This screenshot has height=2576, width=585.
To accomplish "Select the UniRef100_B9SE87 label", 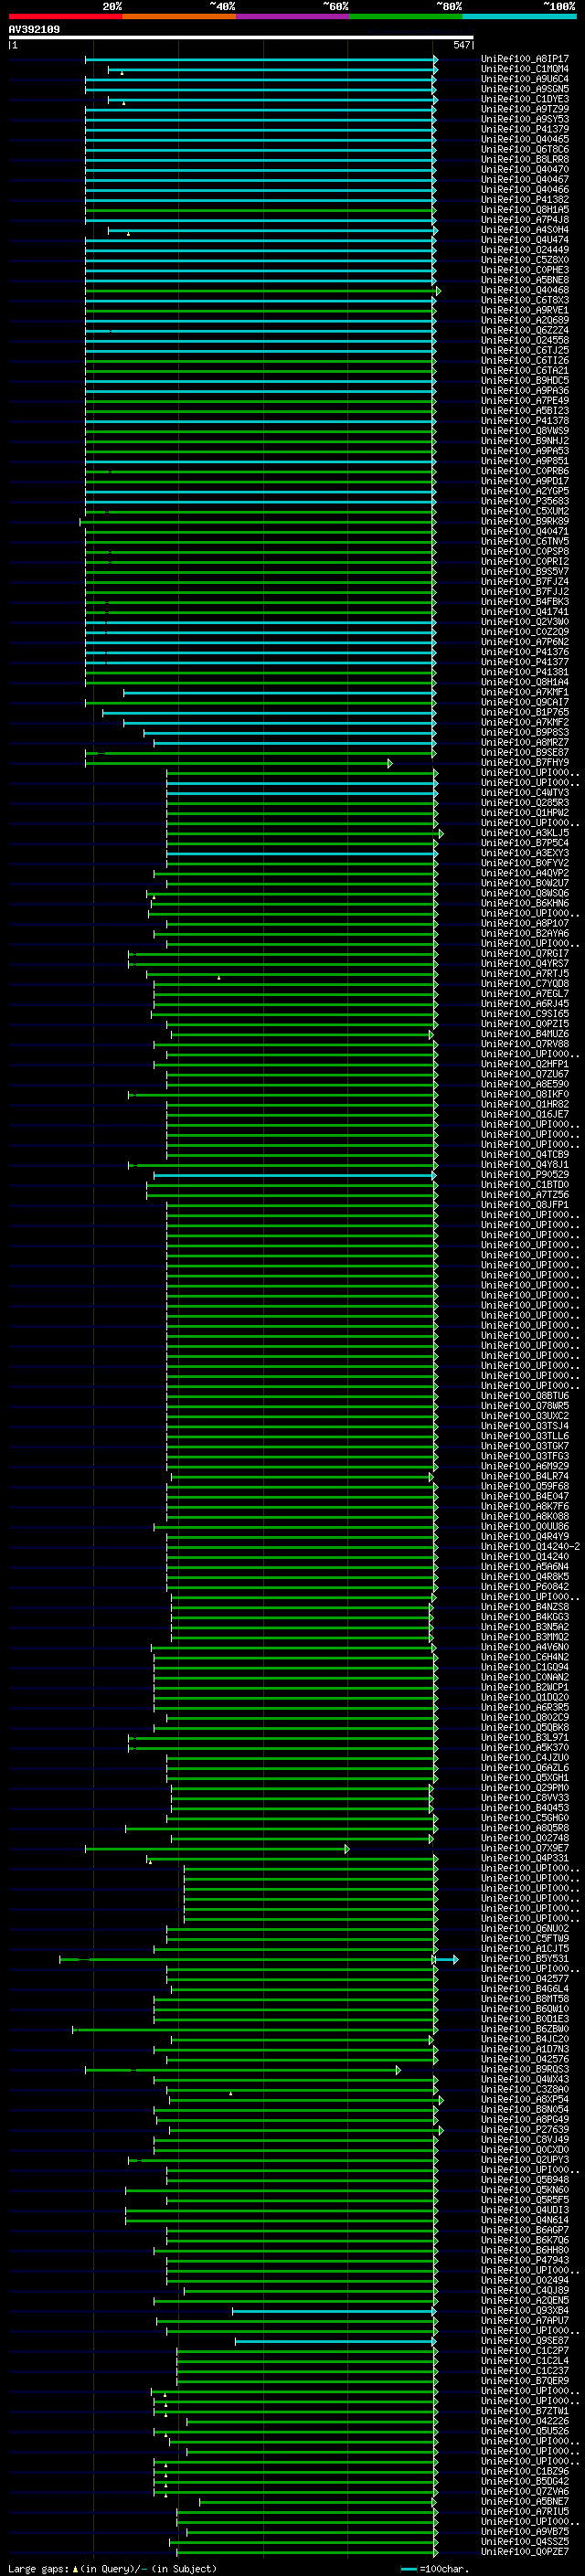I will (525, 752).
